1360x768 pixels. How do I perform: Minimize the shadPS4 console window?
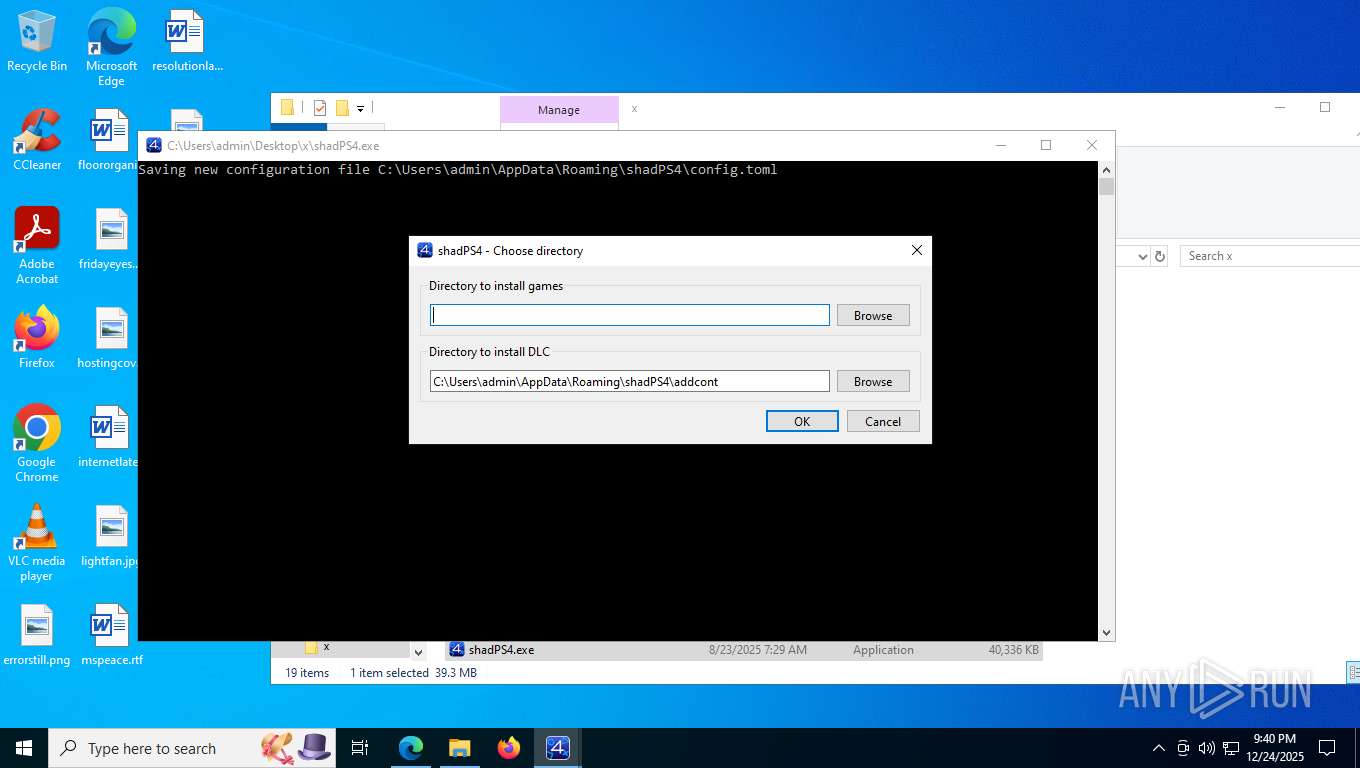click(1001, 145)
